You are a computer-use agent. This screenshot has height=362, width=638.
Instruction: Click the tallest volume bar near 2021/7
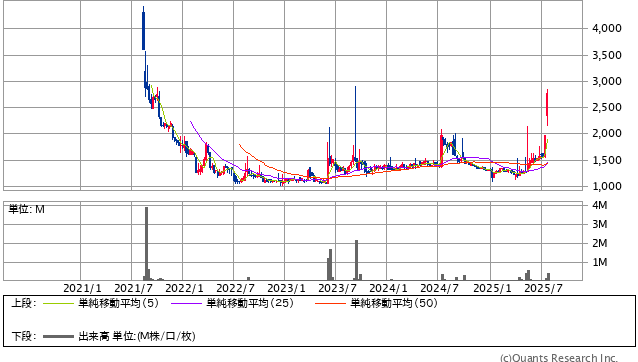[x=146, y=243]
